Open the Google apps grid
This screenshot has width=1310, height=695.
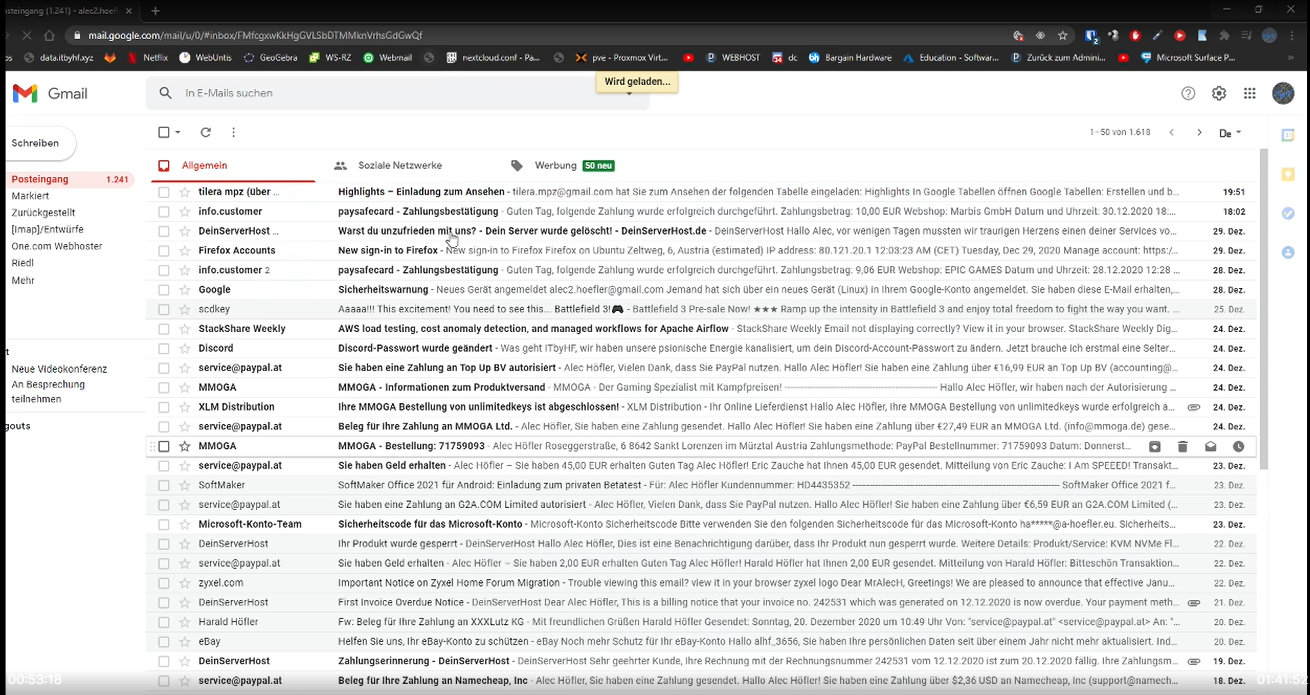tap(1249, 93)
